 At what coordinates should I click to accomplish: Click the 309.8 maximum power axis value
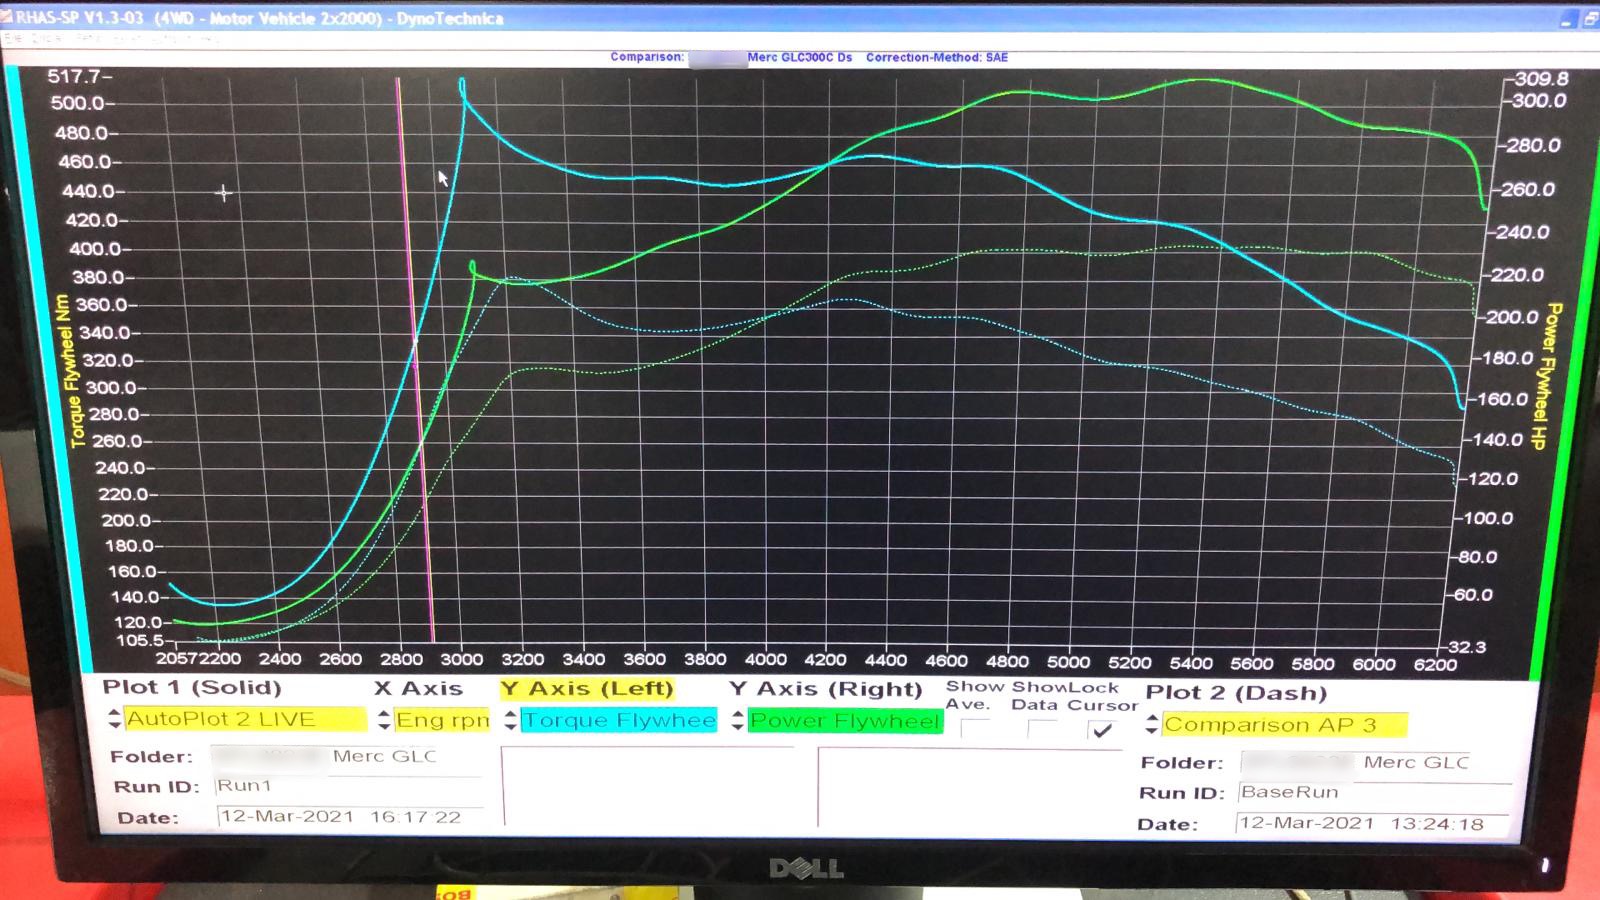[x=1541, y=78]
